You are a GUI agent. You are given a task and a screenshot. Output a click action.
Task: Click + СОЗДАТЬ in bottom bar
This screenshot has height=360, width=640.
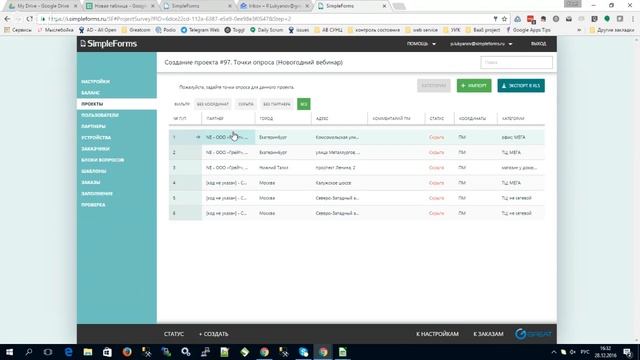213,334
